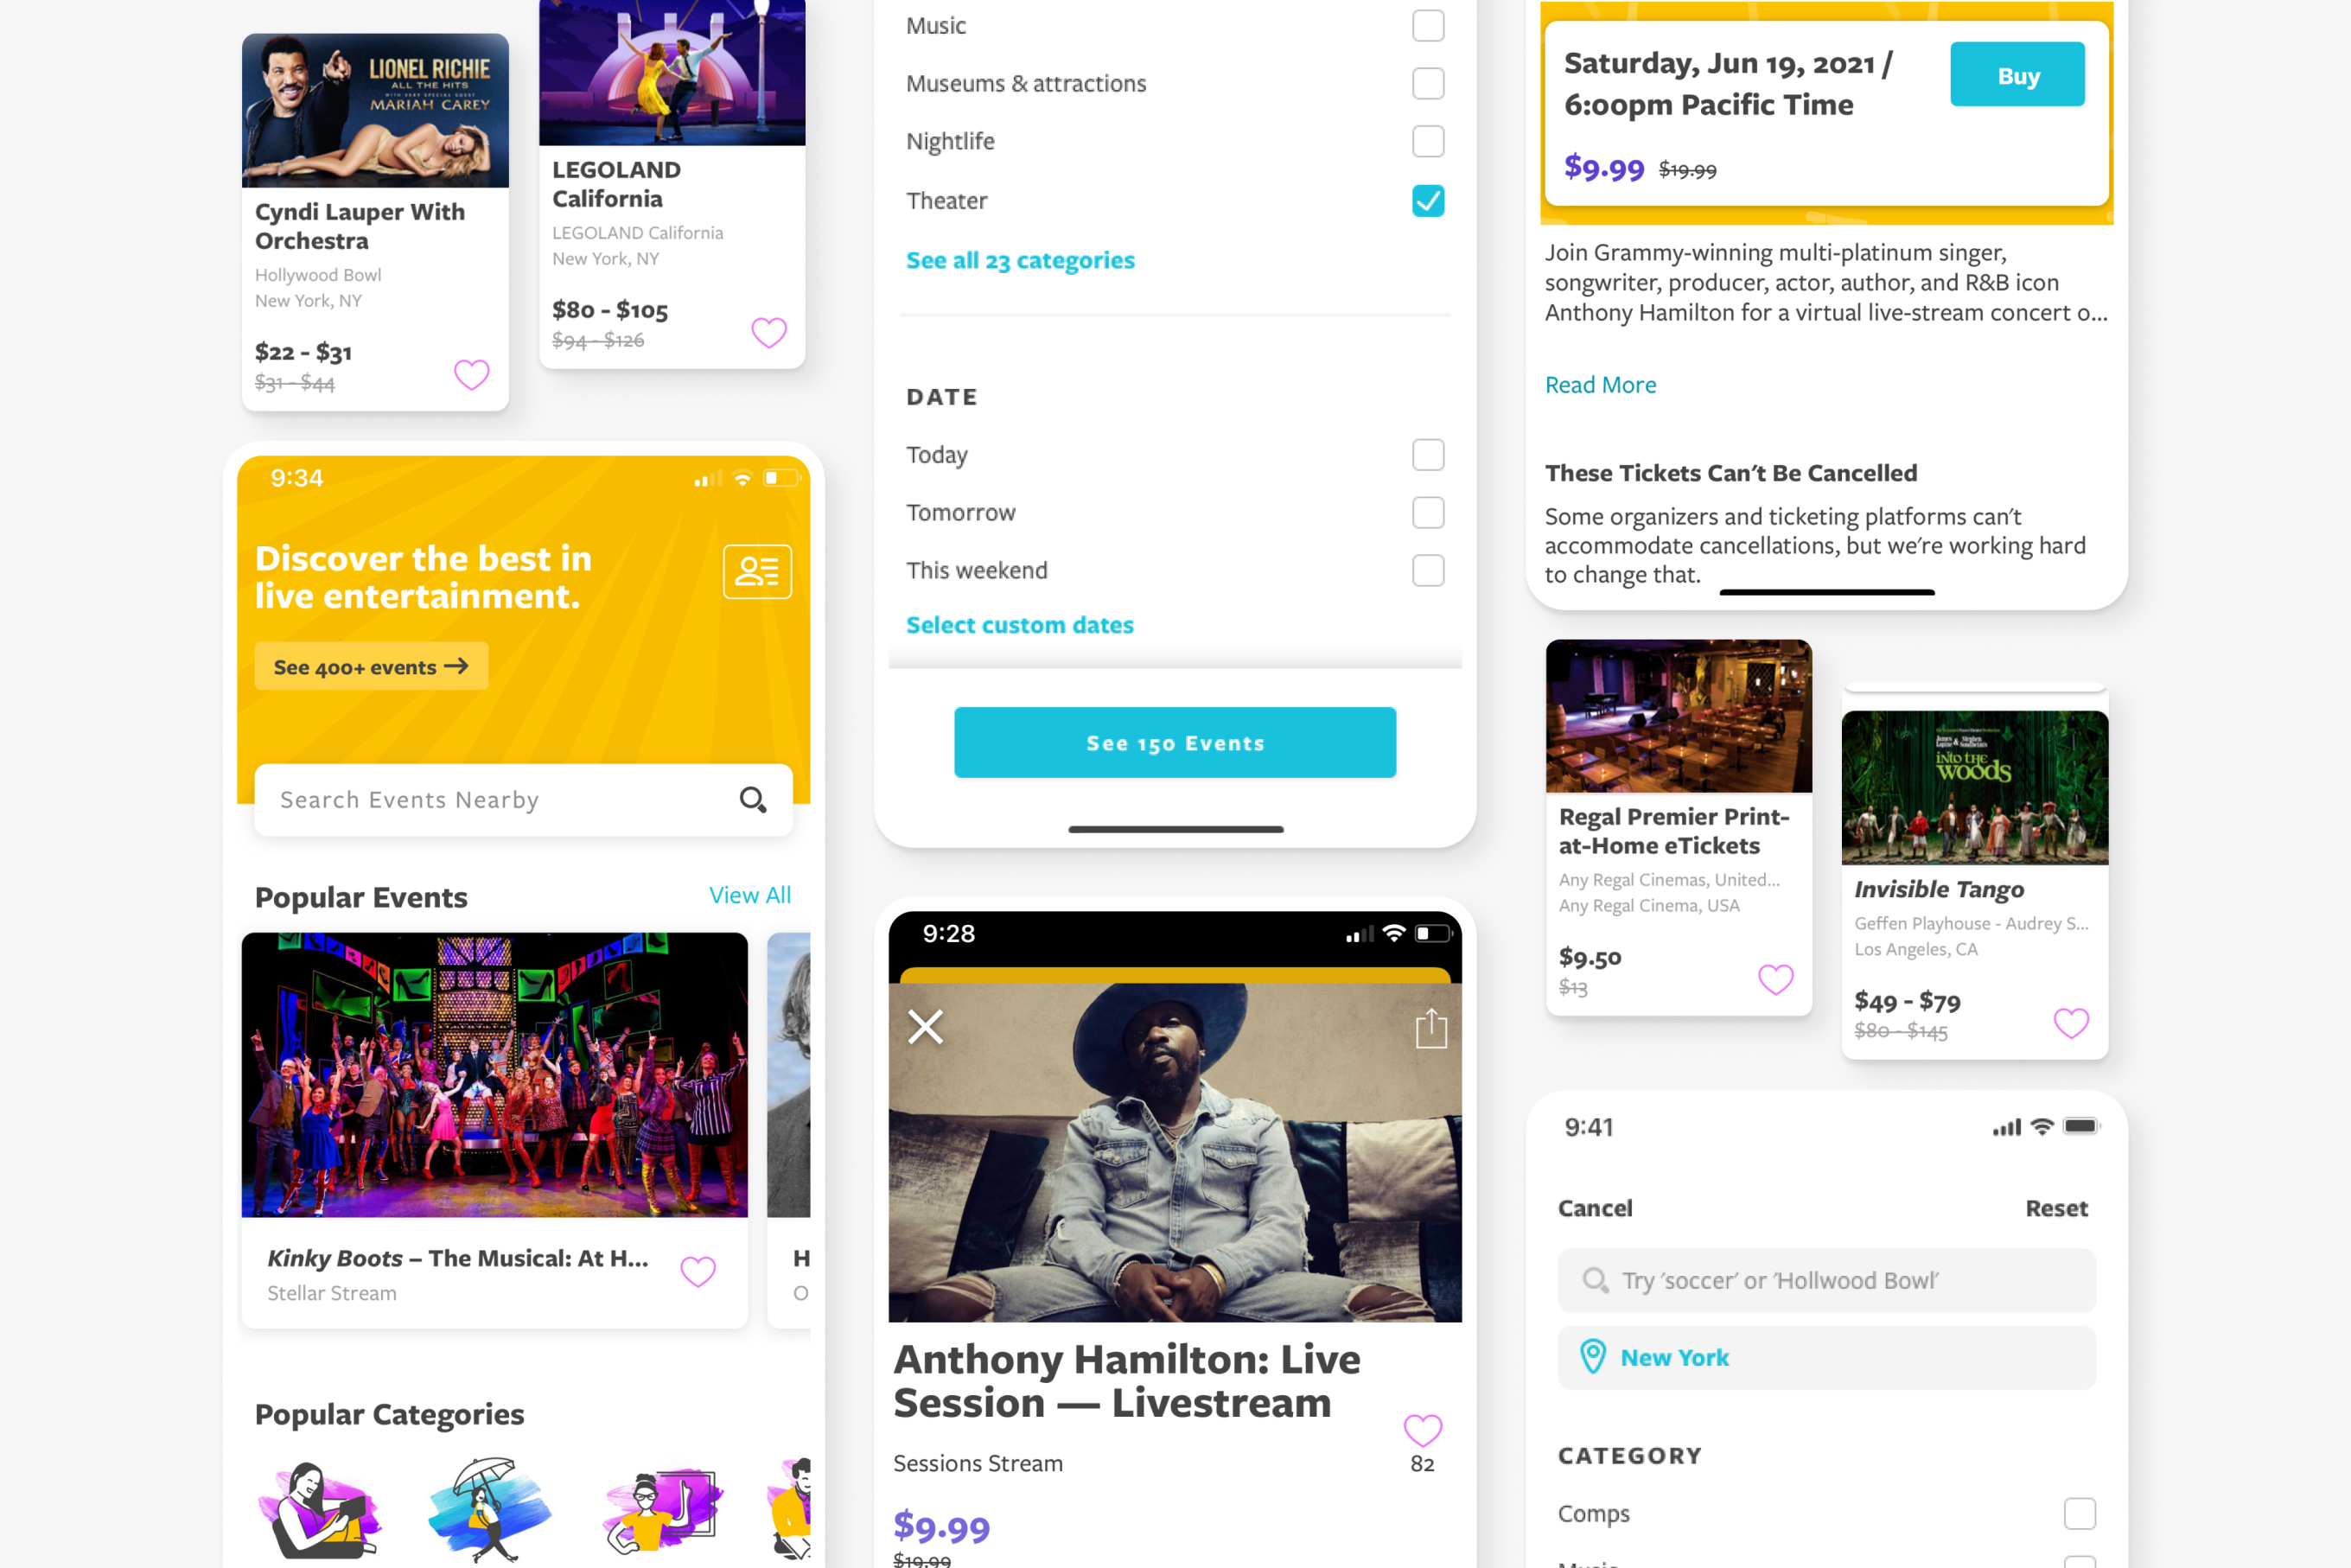Share the Anthony Hamilton livestream event
Screen dimensions: 2351x1568
[1431, 1028]
